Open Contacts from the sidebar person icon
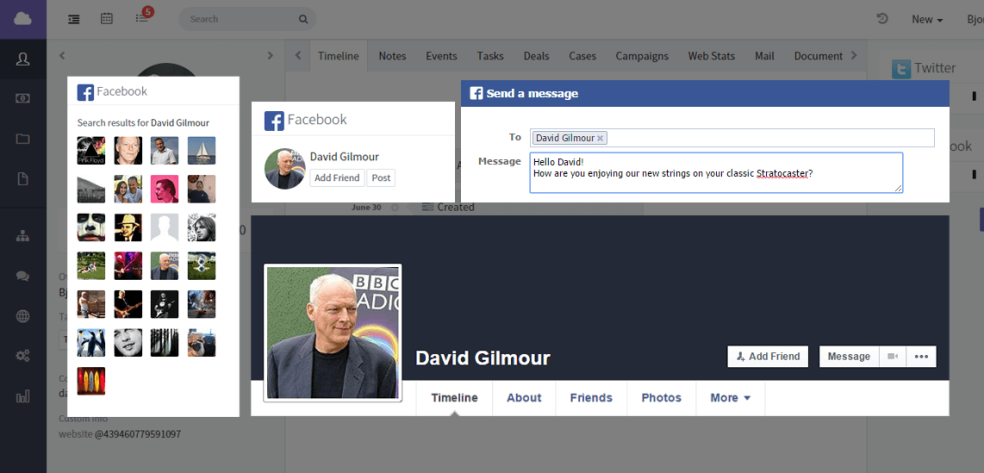Image resolution: width=984 pixels, height=473 pixels. click(22, 59)
